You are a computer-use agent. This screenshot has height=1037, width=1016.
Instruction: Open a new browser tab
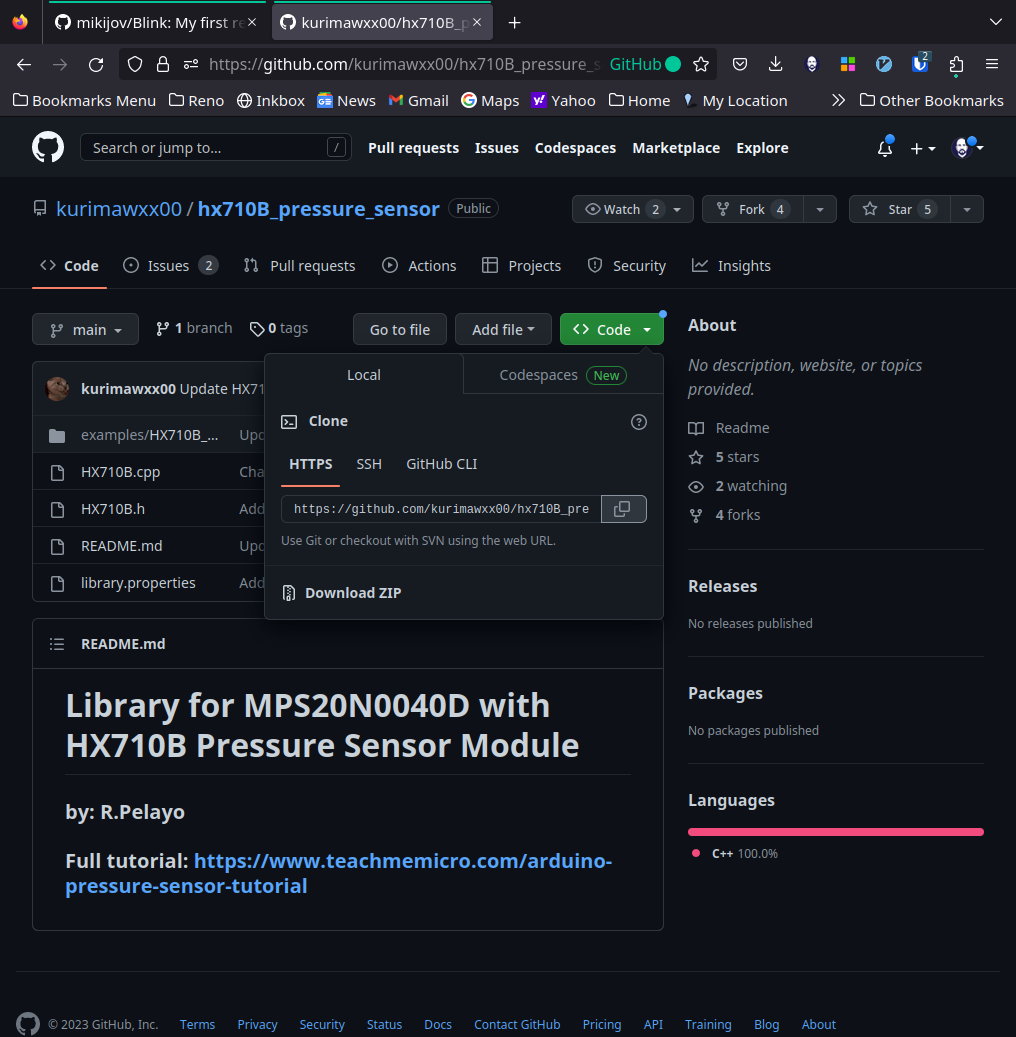[x=514, y=23]
